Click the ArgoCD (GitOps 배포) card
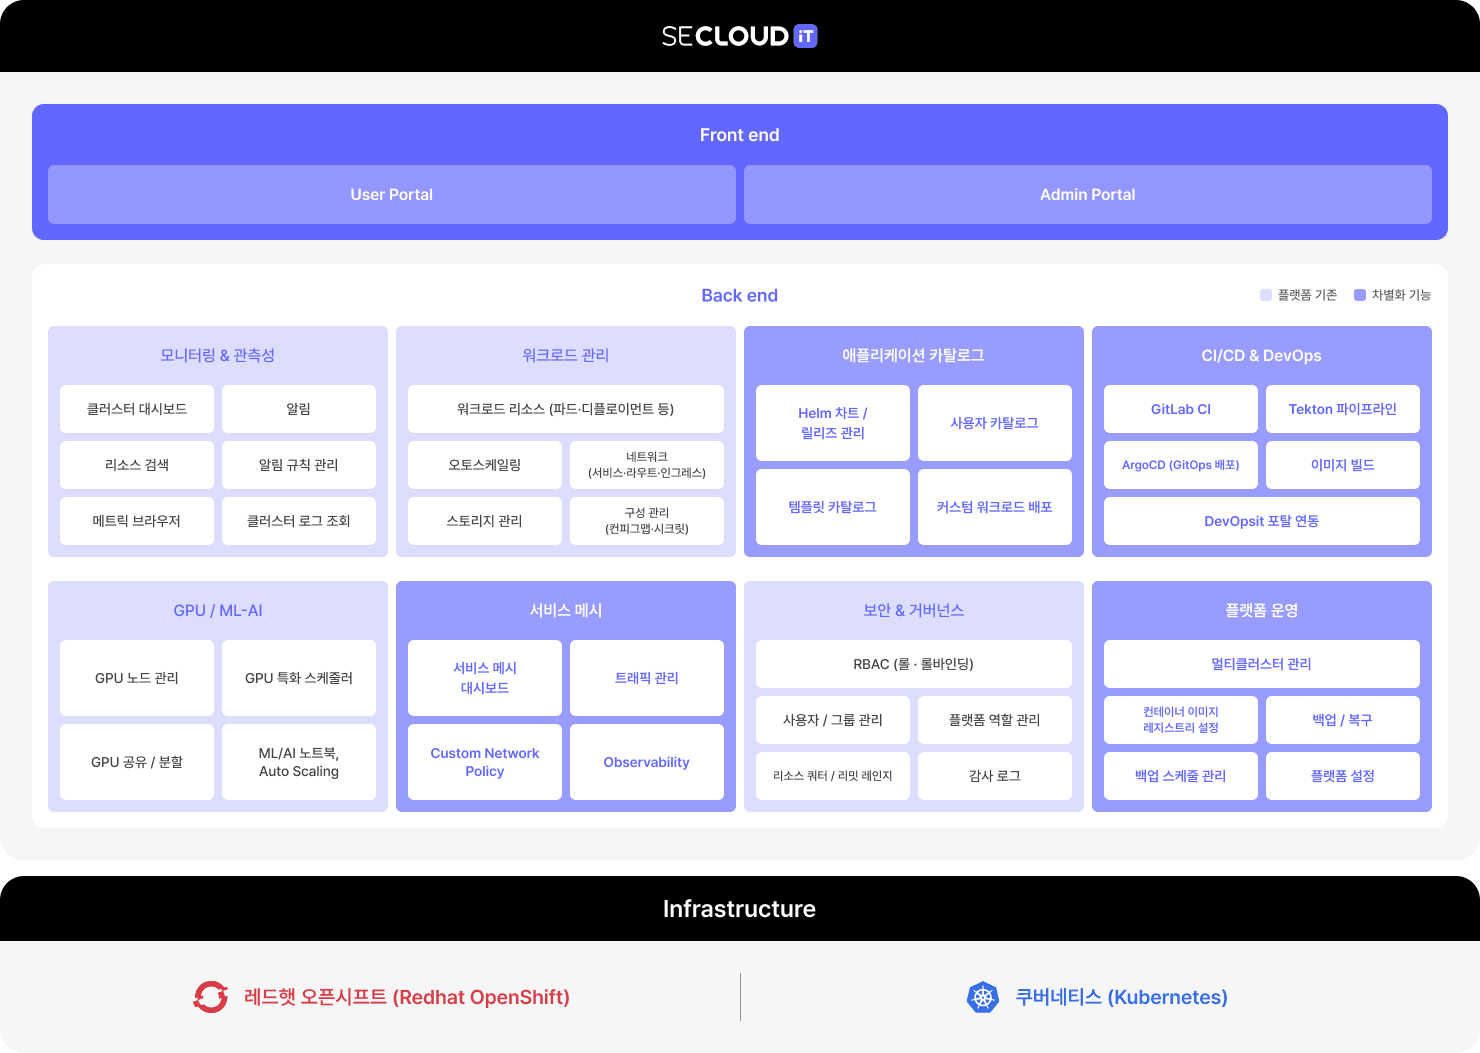This screenshot has height=1053, width=1480. 1181,465
